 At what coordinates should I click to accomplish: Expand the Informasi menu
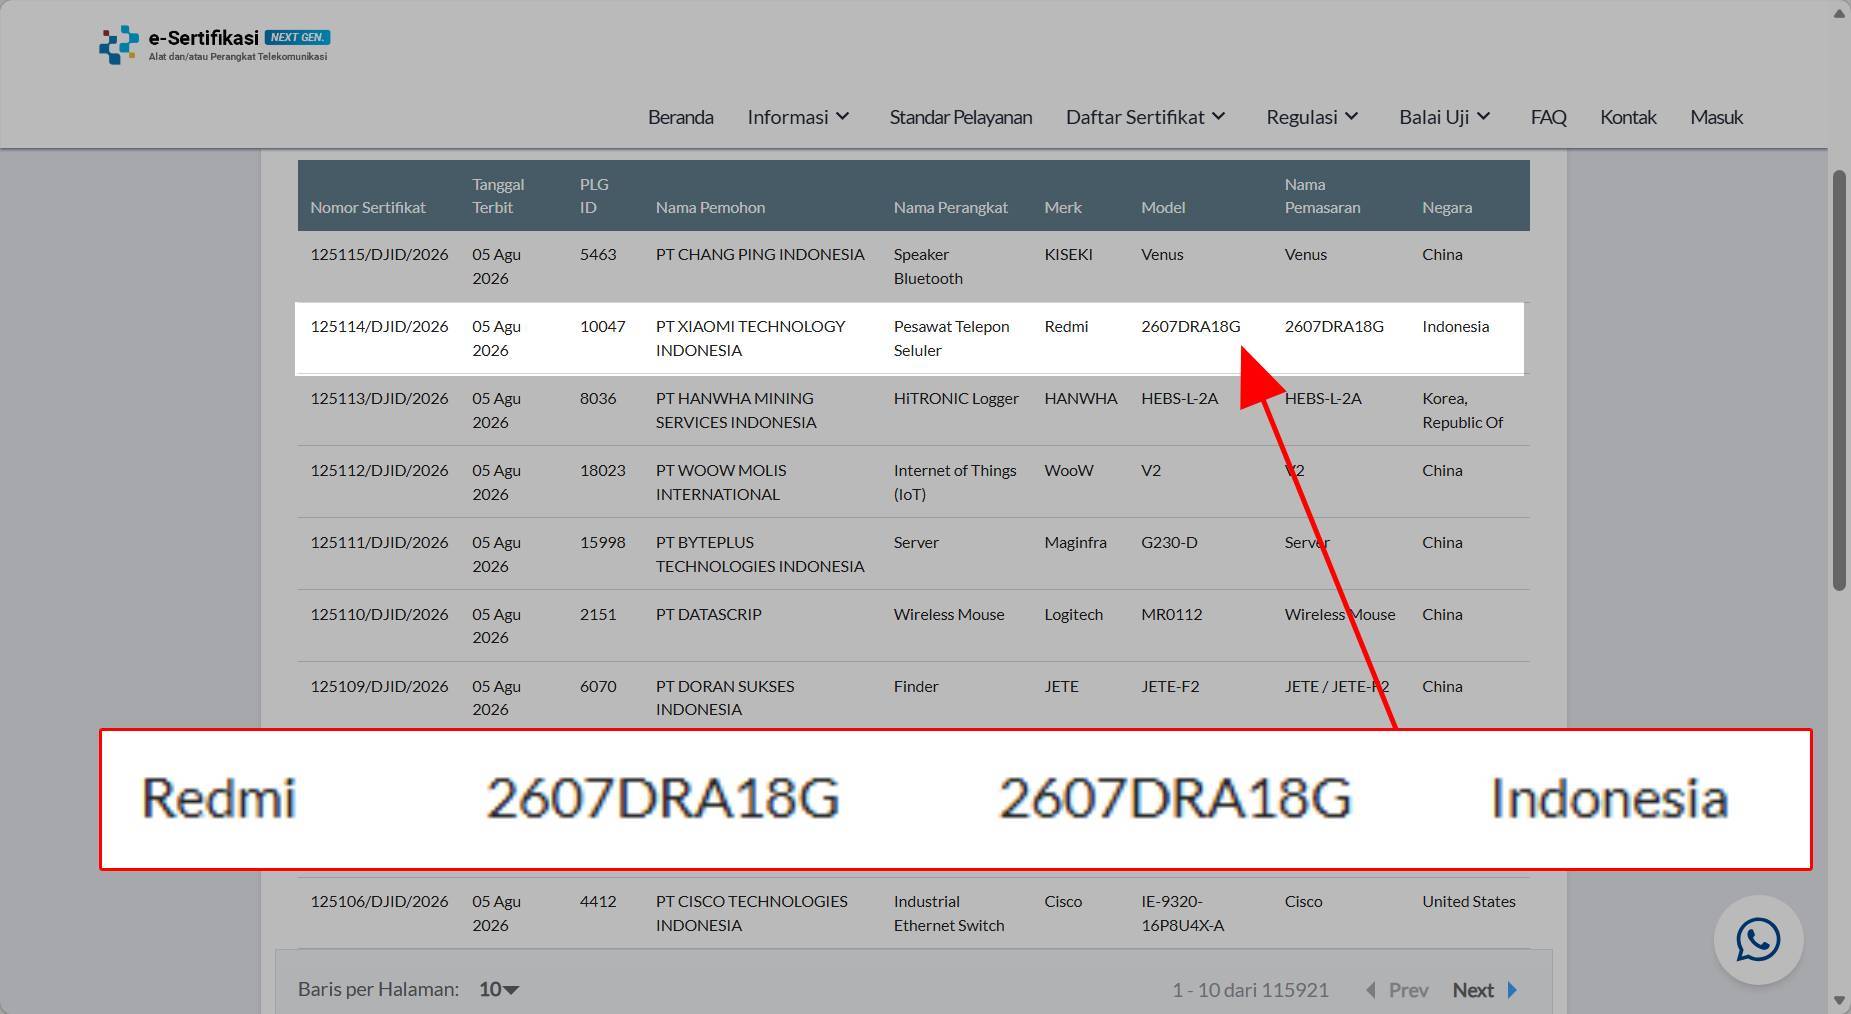click(x=798, y=117)
